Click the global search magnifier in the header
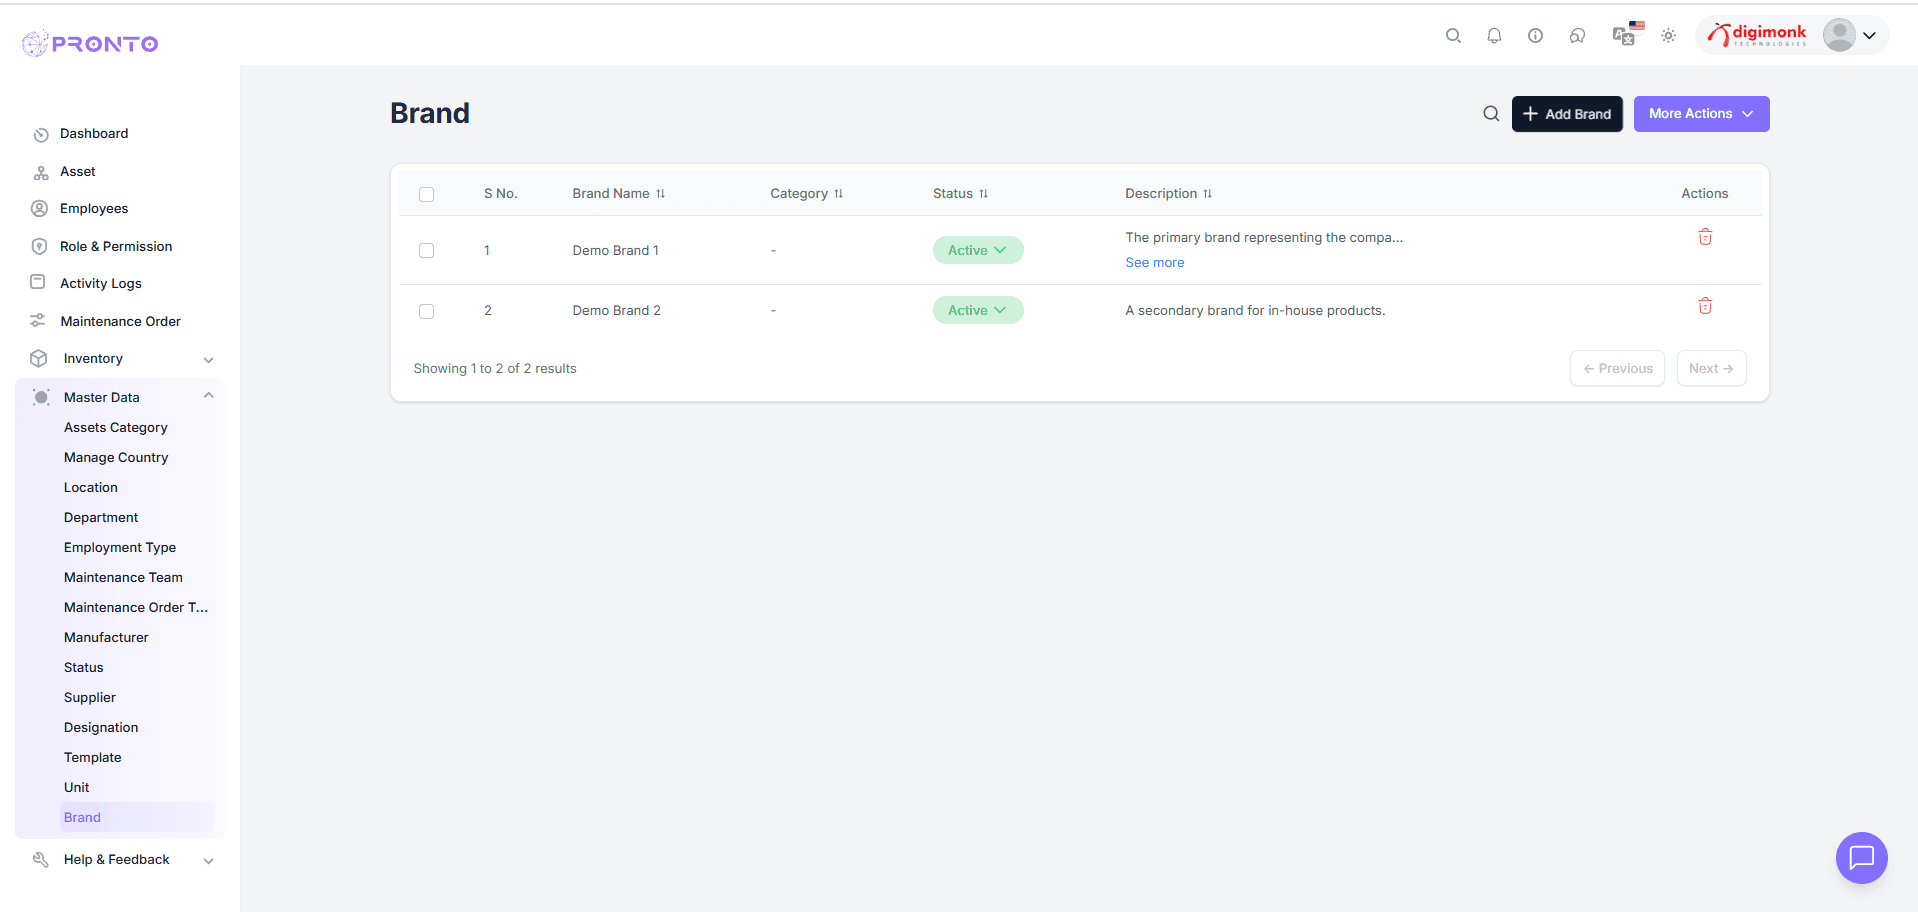Image resolution: width=1918 pixels, height=912 pixels. point(1453,35)
